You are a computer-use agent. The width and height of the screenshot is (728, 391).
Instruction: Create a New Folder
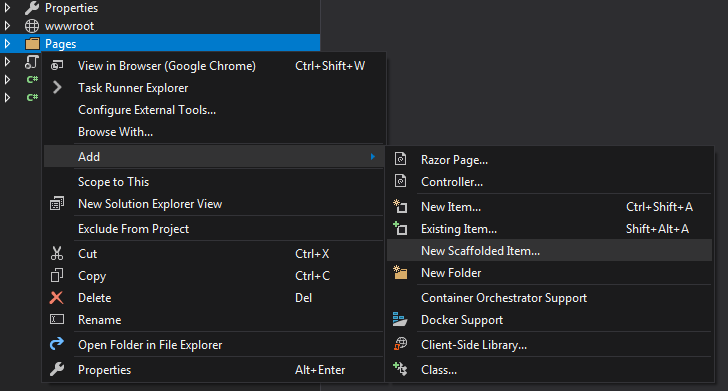point(549,273)
